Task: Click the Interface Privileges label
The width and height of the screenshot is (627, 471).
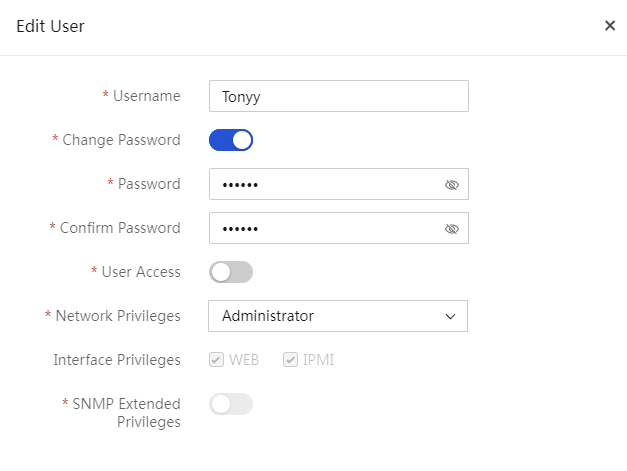Action: tap(117, 360)
